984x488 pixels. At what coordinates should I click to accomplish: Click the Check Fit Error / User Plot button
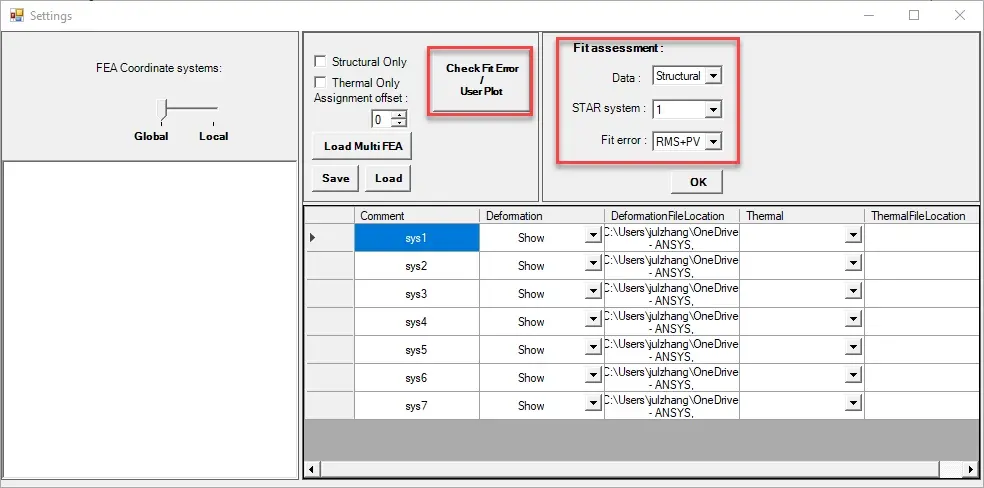point(482,80)
